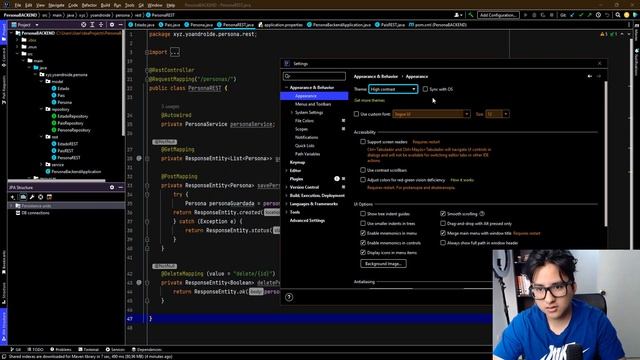Open the File menu
640x360 pixels.
click(18, 5)
